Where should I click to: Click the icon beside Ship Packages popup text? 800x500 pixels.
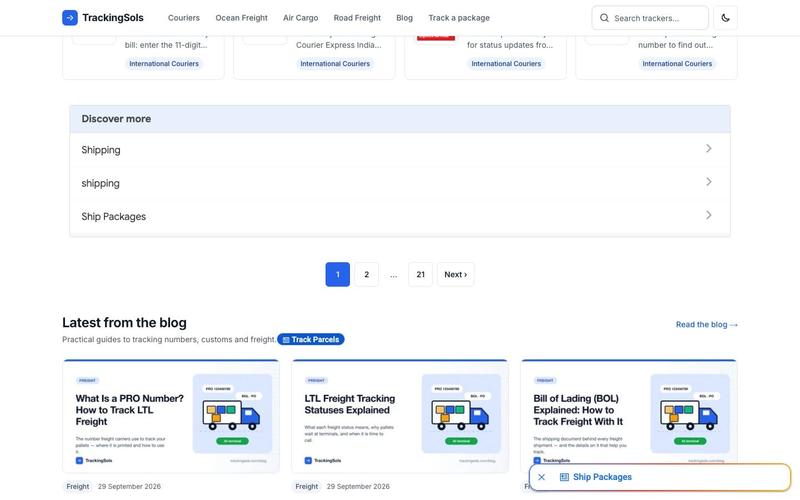coord(564,477)
